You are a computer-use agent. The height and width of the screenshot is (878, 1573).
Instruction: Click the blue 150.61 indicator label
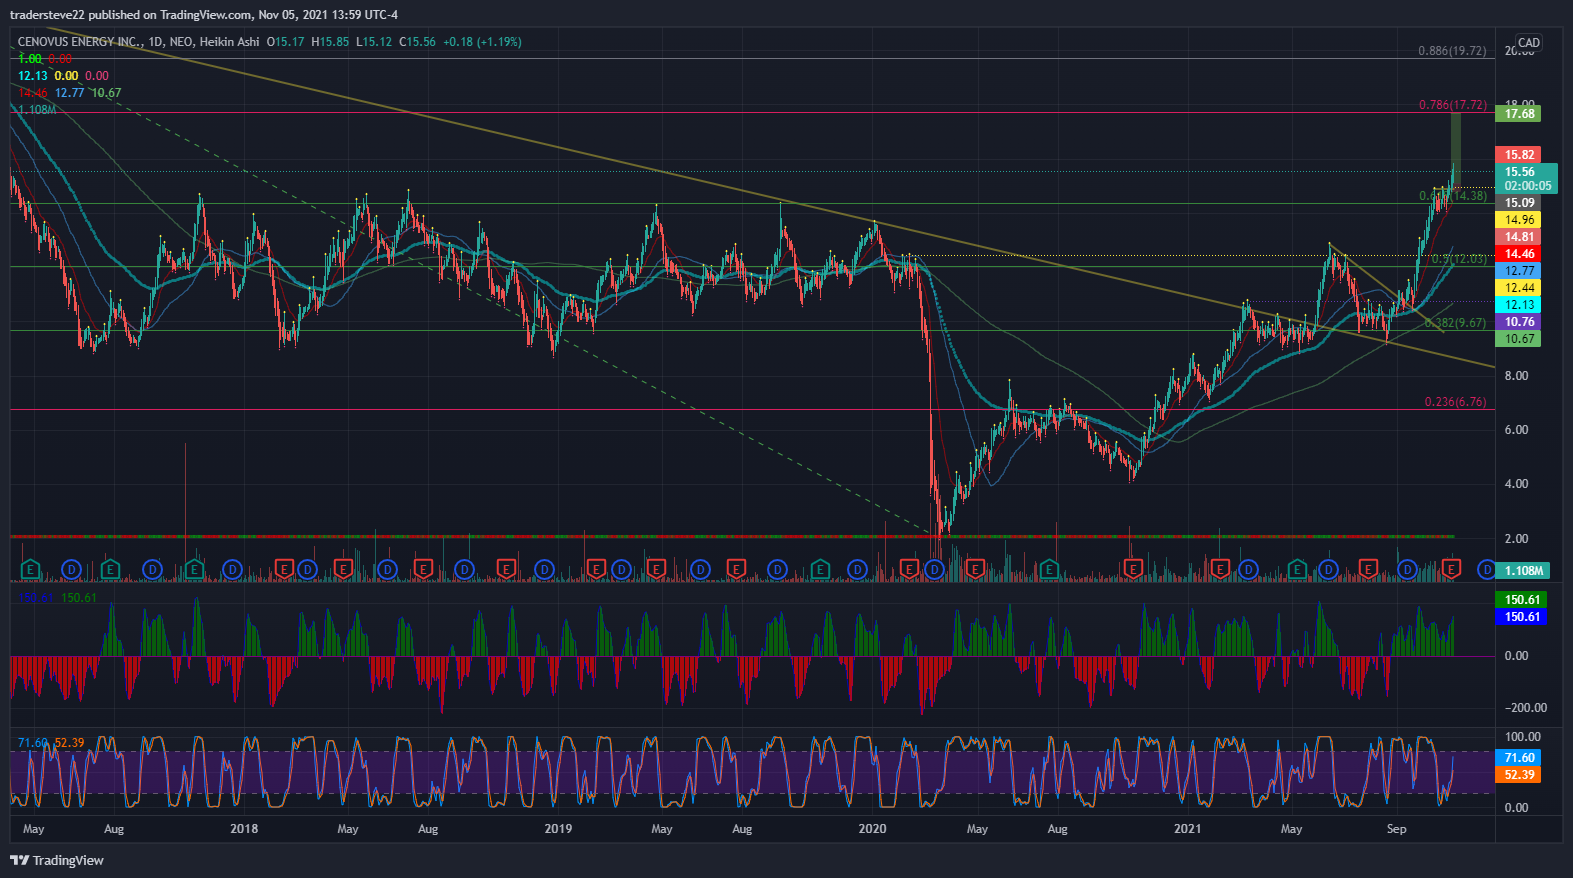(1521, 617)
